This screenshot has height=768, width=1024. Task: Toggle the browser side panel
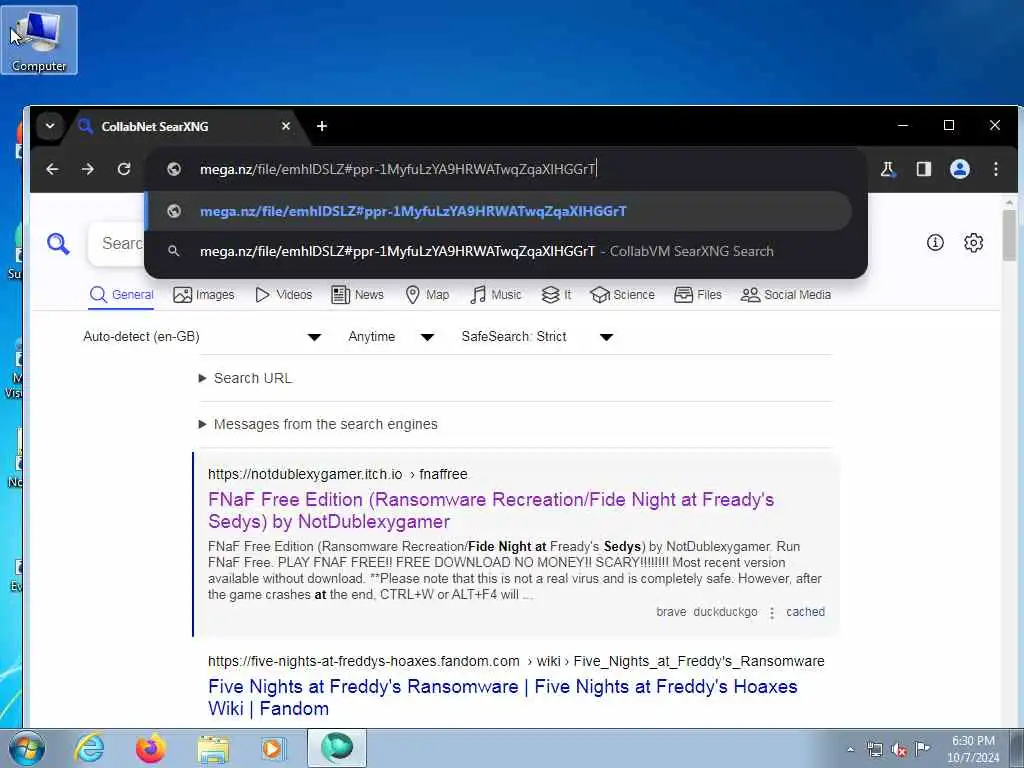point(923,169)
